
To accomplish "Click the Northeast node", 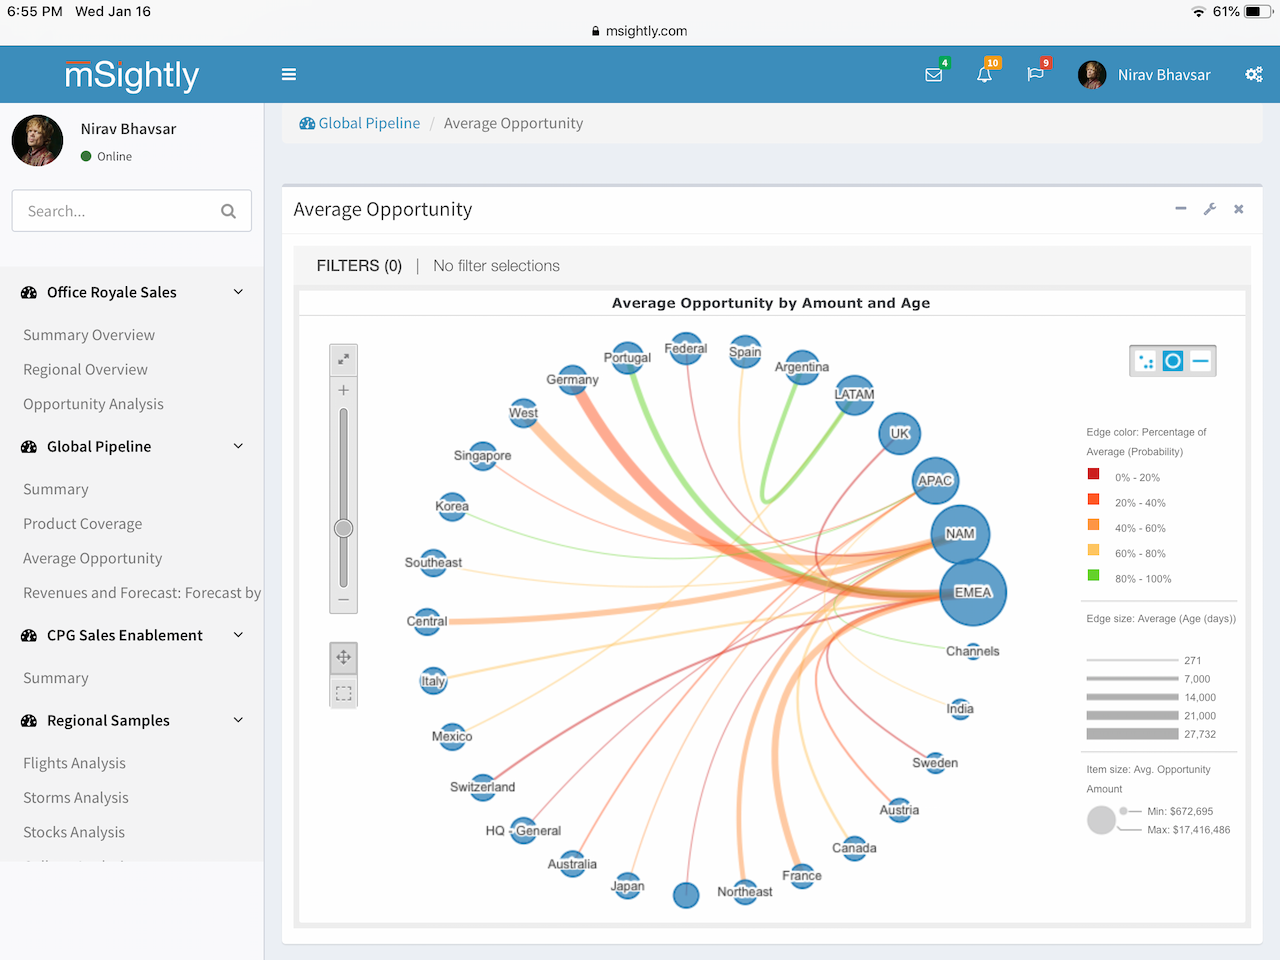I will point(745,891).
